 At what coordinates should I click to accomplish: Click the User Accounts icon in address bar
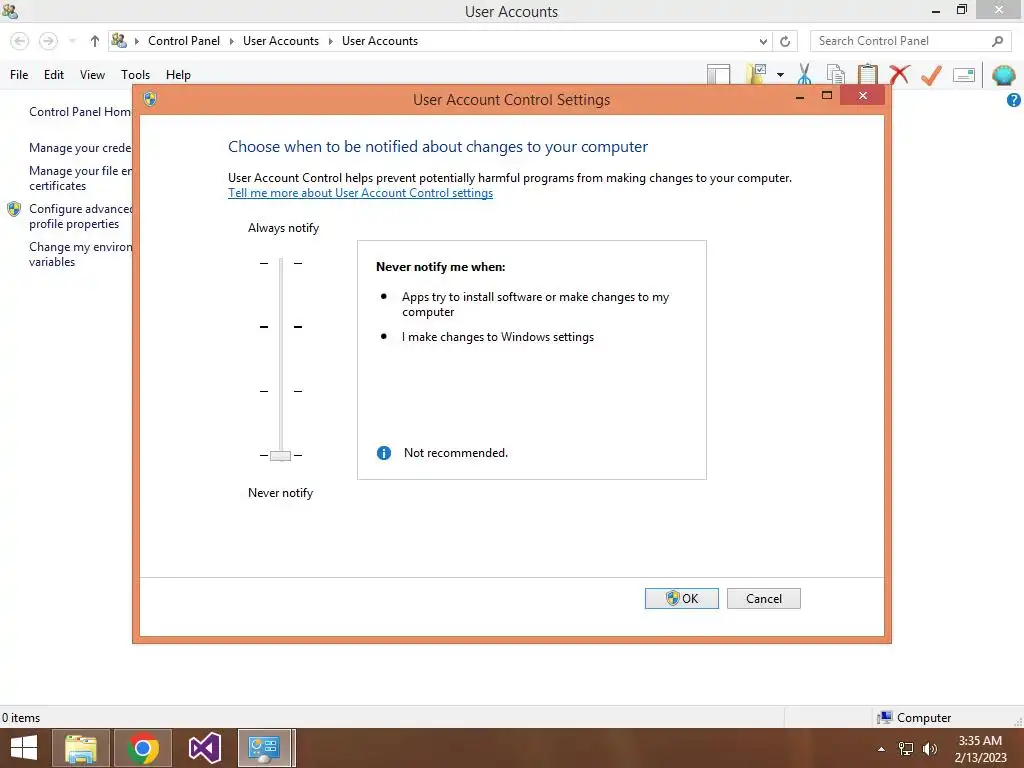click(119, 40)
